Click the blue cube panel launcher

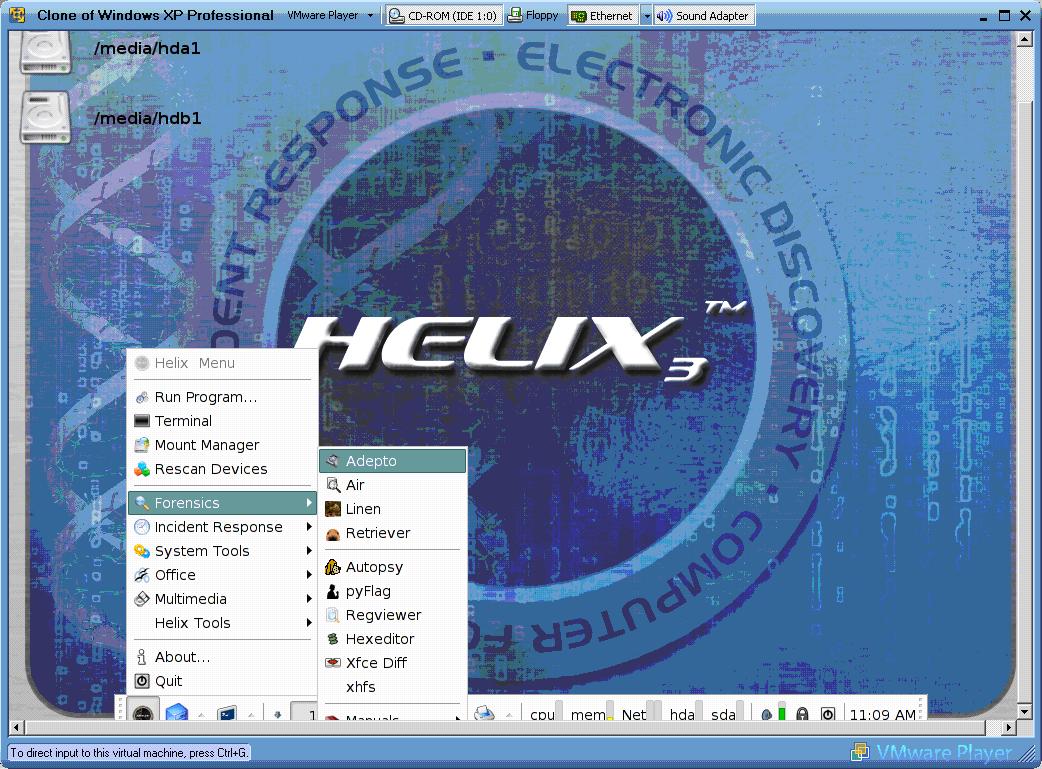coord(177,713)
